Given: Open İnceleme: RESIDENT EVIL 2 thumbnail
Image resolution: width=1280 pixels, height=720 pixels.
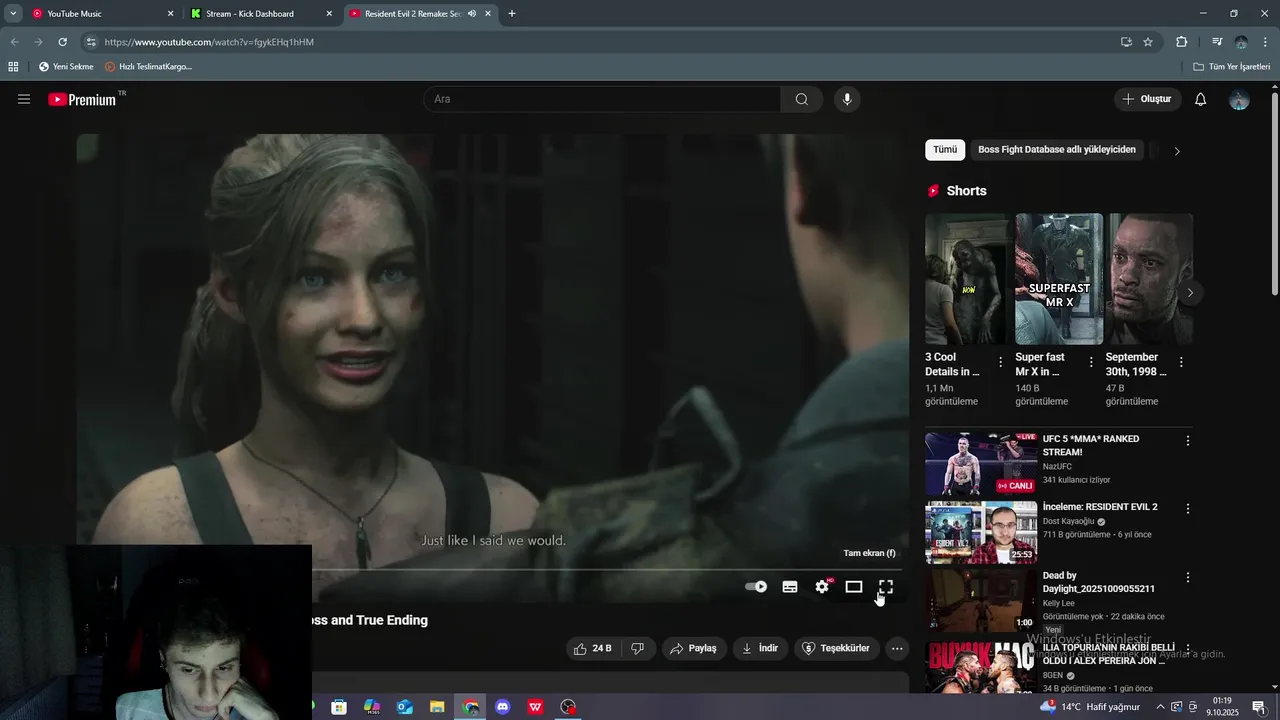Looking at the screenshot, I should pyautogui.click(x=981, y=533).
